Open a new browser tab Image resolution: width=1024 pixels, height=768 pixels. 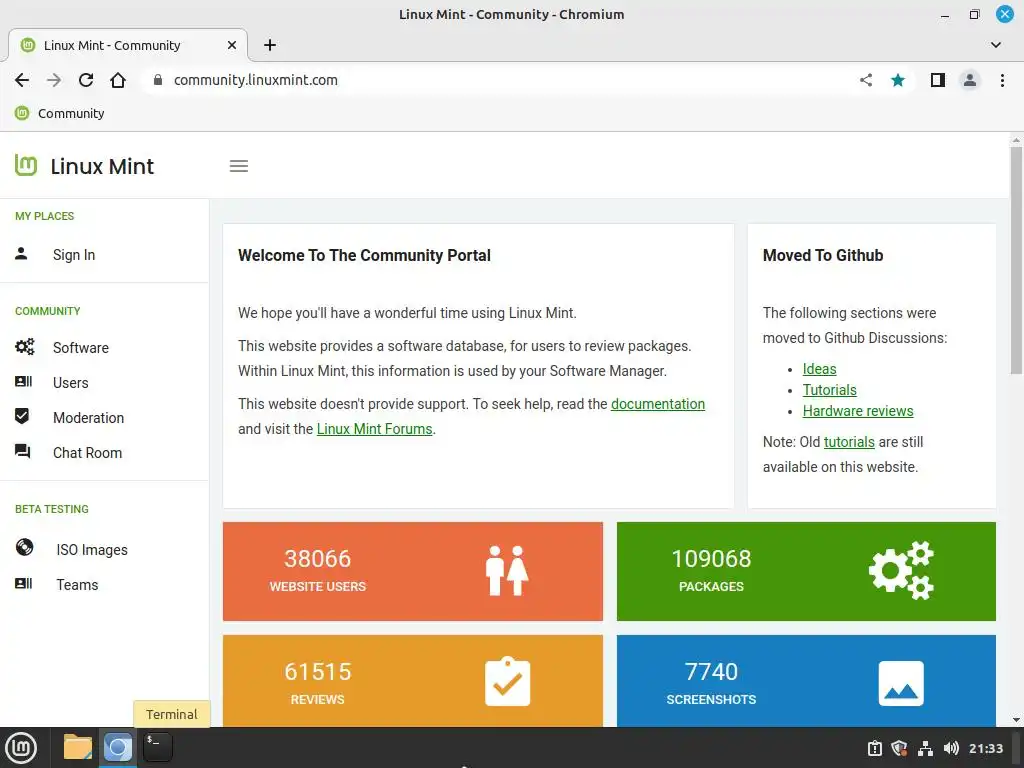pyautogui.click(x=270, y=45)
